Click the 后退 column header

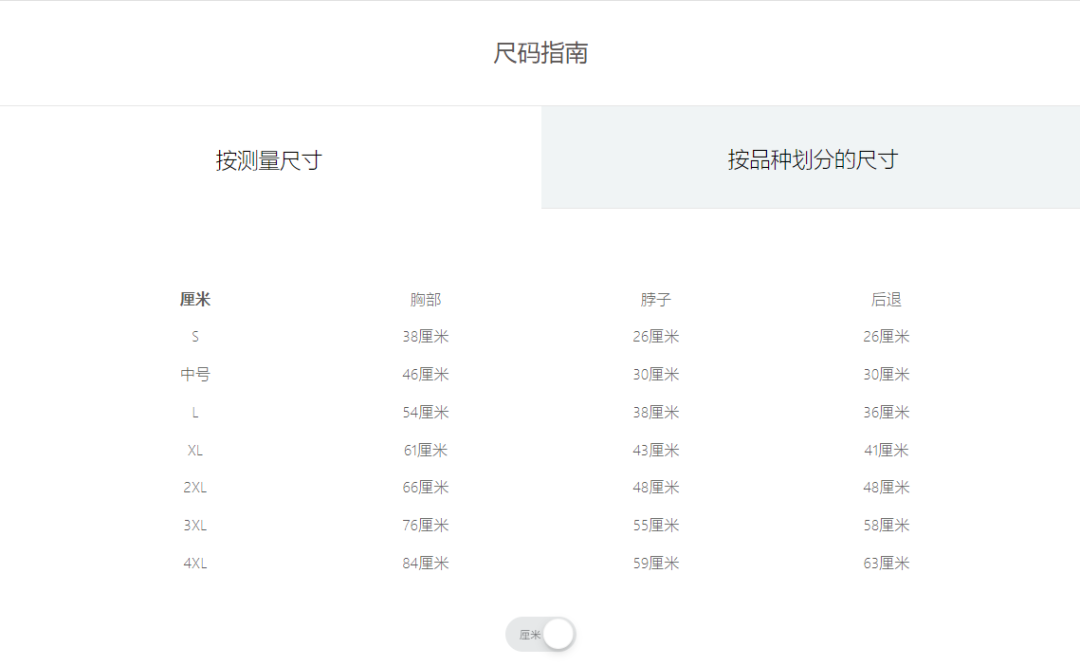coord(885,298)
